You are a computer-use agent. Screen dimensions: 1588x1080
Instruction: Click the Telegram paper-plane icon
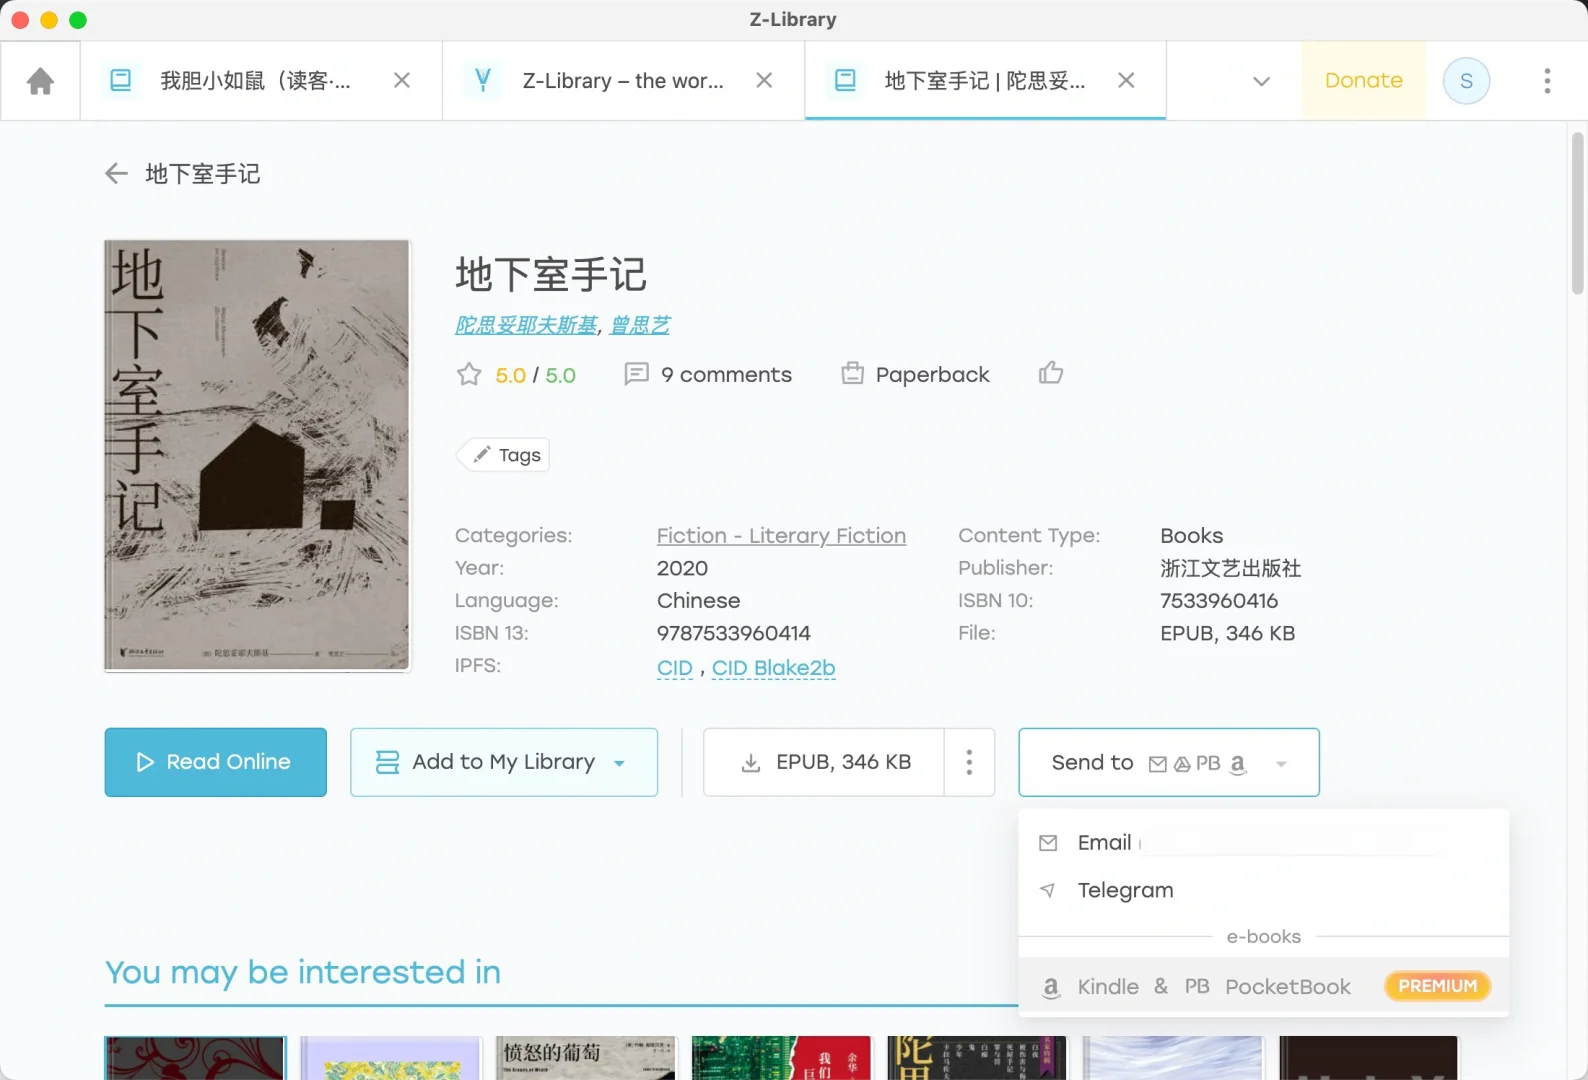1048,890
